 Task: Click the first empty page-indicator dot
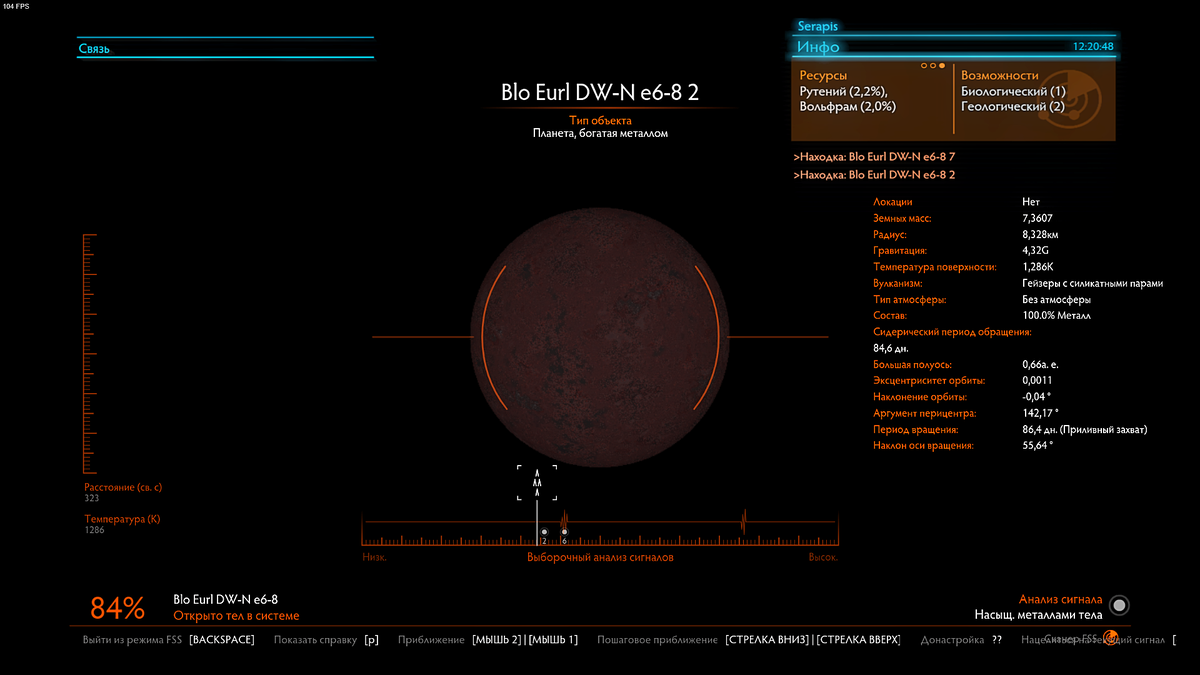[x=924, y=66]
